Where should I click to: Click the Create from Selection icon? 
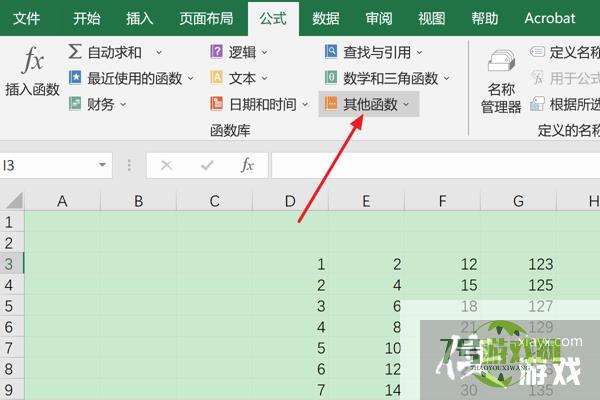click(537, 104)
